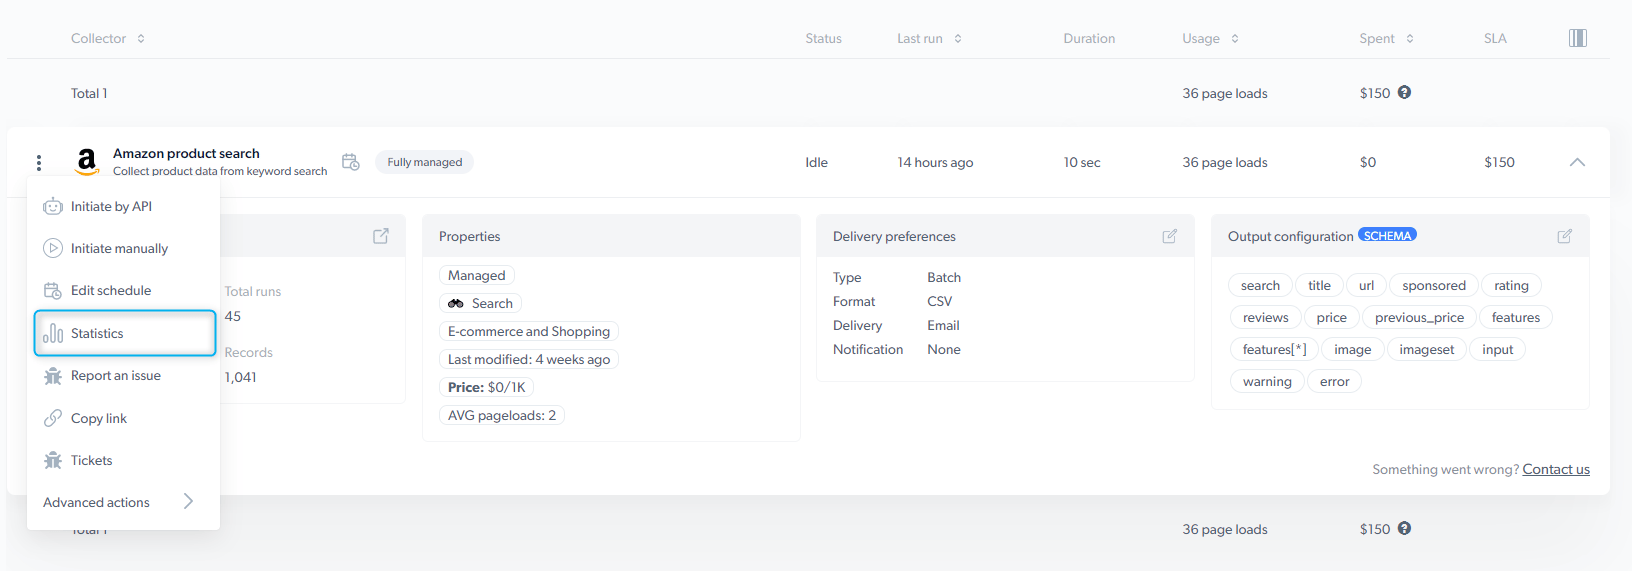Click the schedule calendar icon beside Amazon product search

coord(351,162)
